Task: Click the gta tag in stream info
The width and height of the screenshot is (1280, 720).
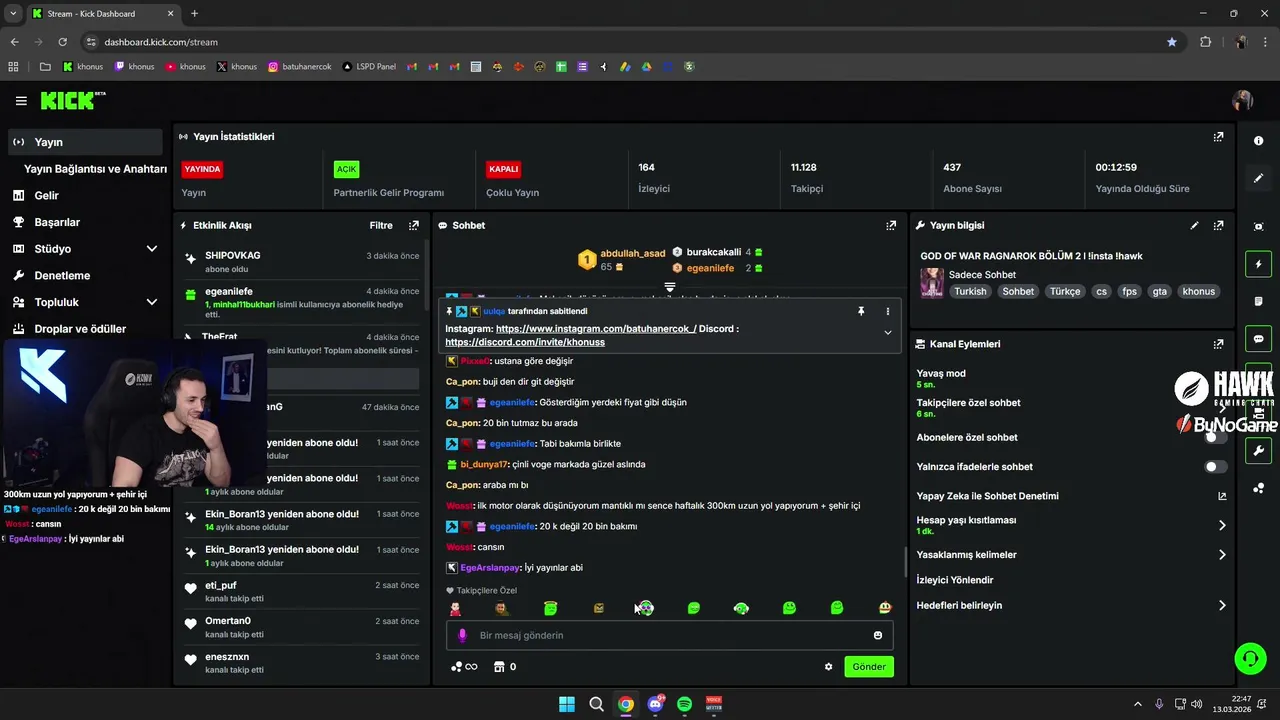Action: tap(1159, 292)
